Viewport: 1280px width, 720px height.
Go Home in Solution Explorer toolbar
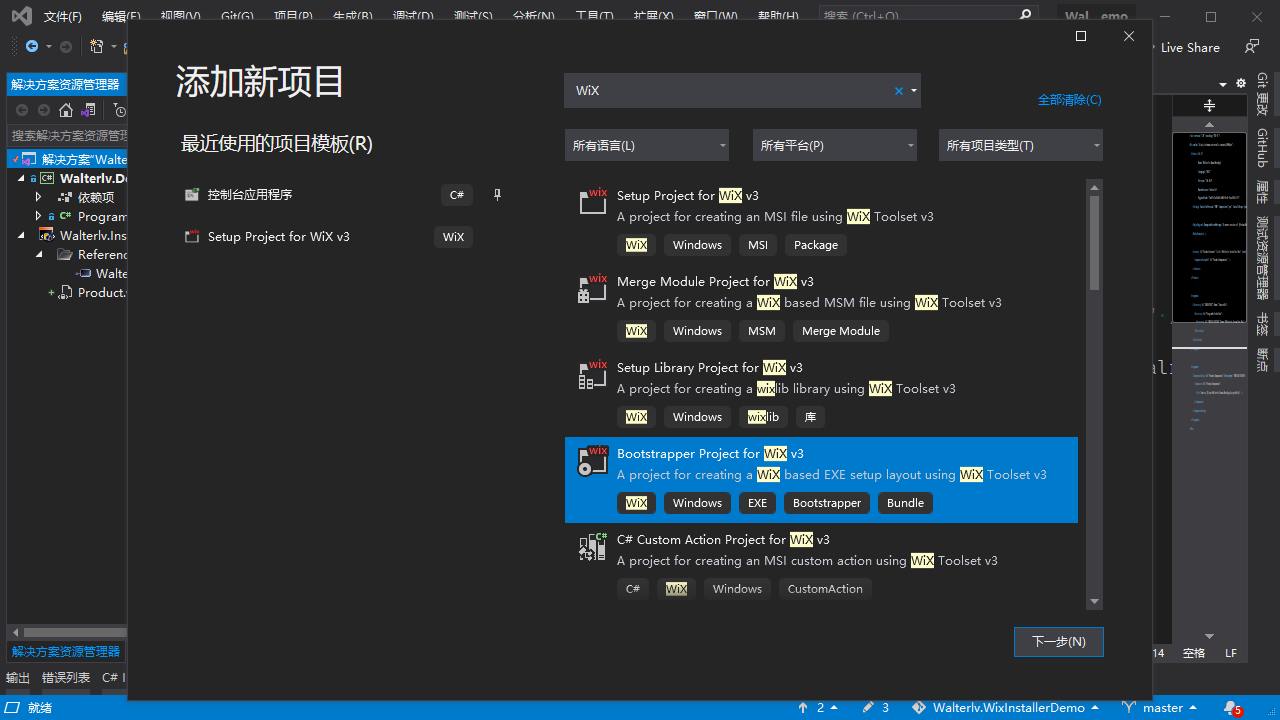pyautogui.click(x=66, y=110)
